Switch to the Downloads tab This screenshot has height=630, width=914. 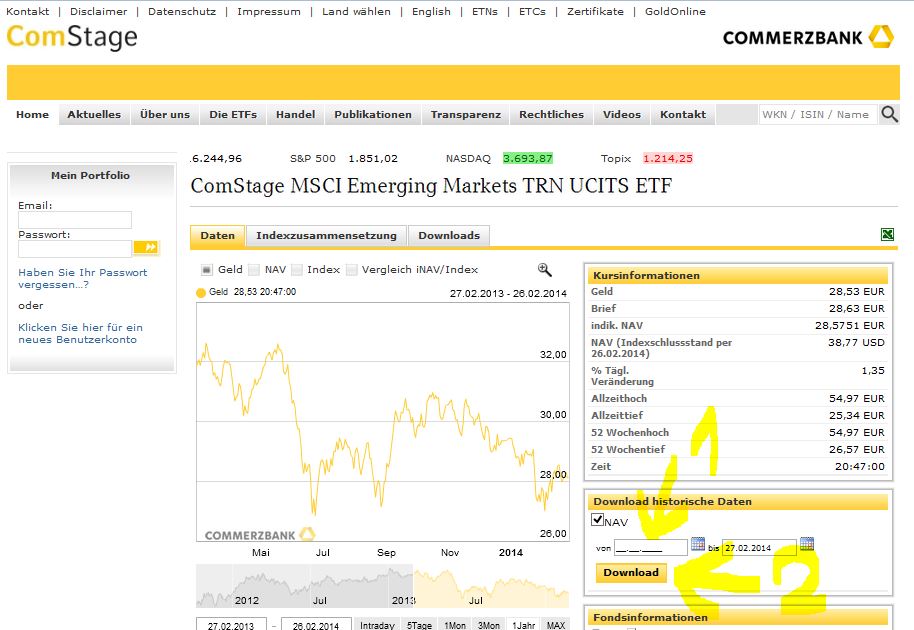tap(448, 236)
